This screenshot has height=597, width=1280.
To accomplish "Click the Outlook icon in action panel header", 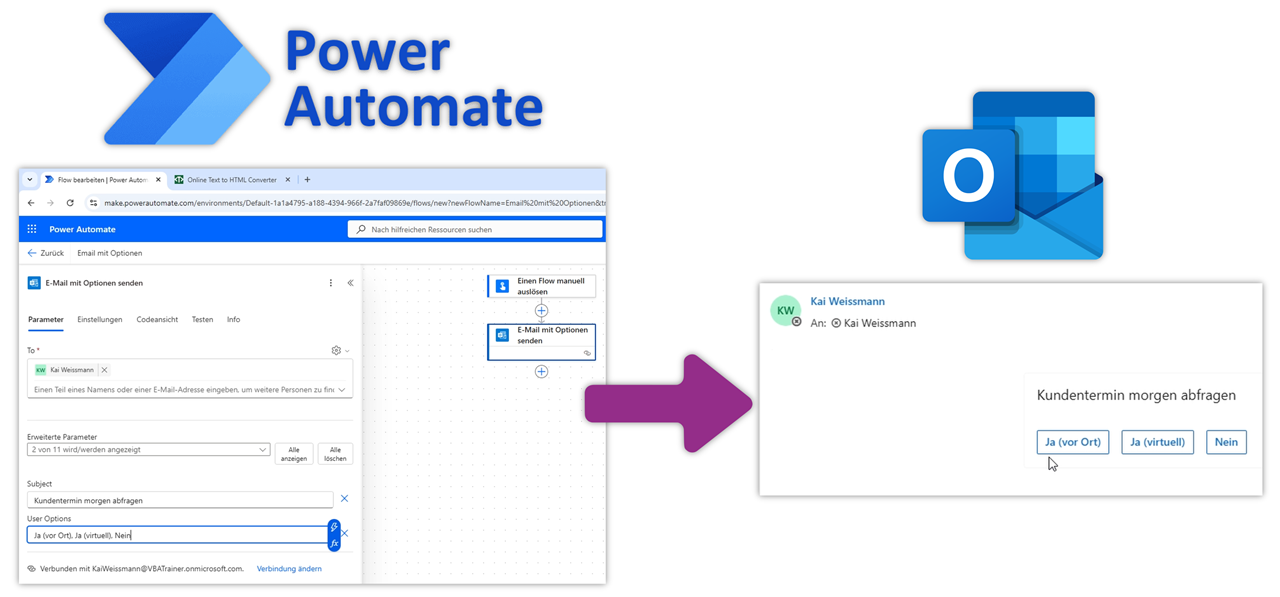I will point(34,283).
